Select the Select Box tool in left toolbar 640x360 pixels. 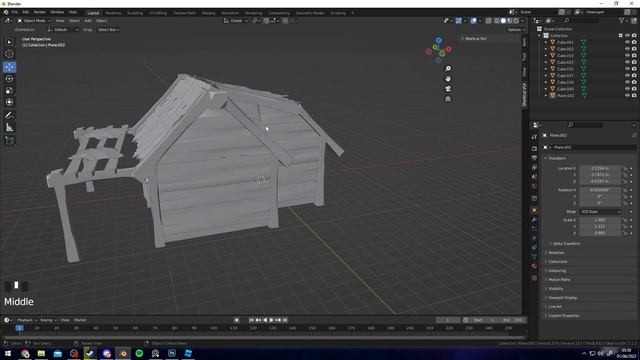point(9,42)
